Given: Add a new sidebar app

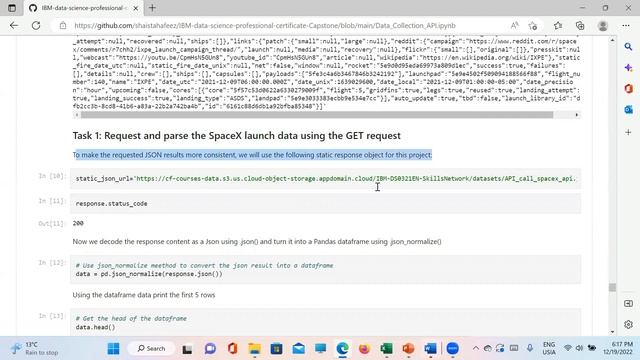Looking at the screenshot, I should click(x=628, y=132).
